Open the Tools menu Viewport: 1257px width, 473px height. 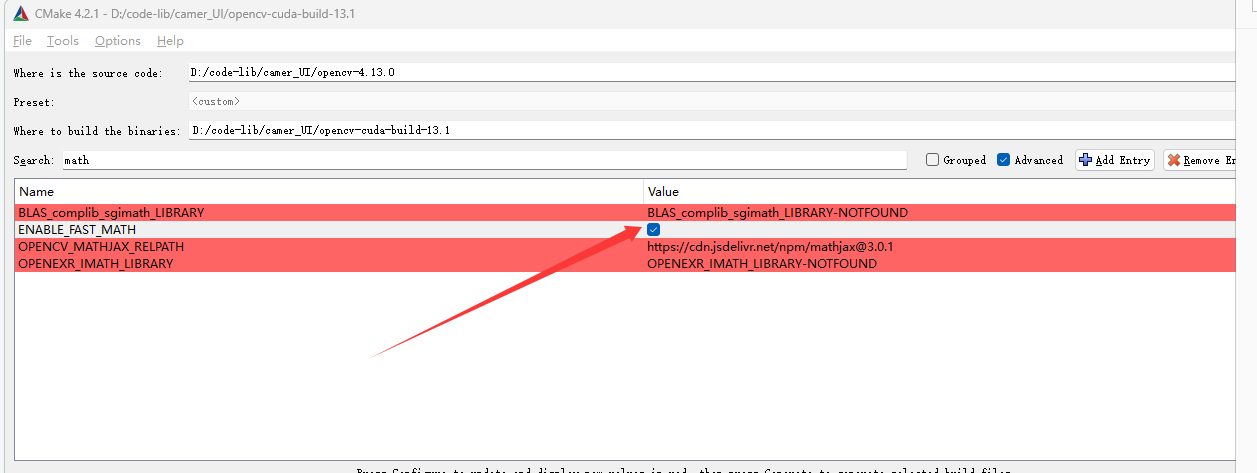pyautogui.click(x=62, y=41)
